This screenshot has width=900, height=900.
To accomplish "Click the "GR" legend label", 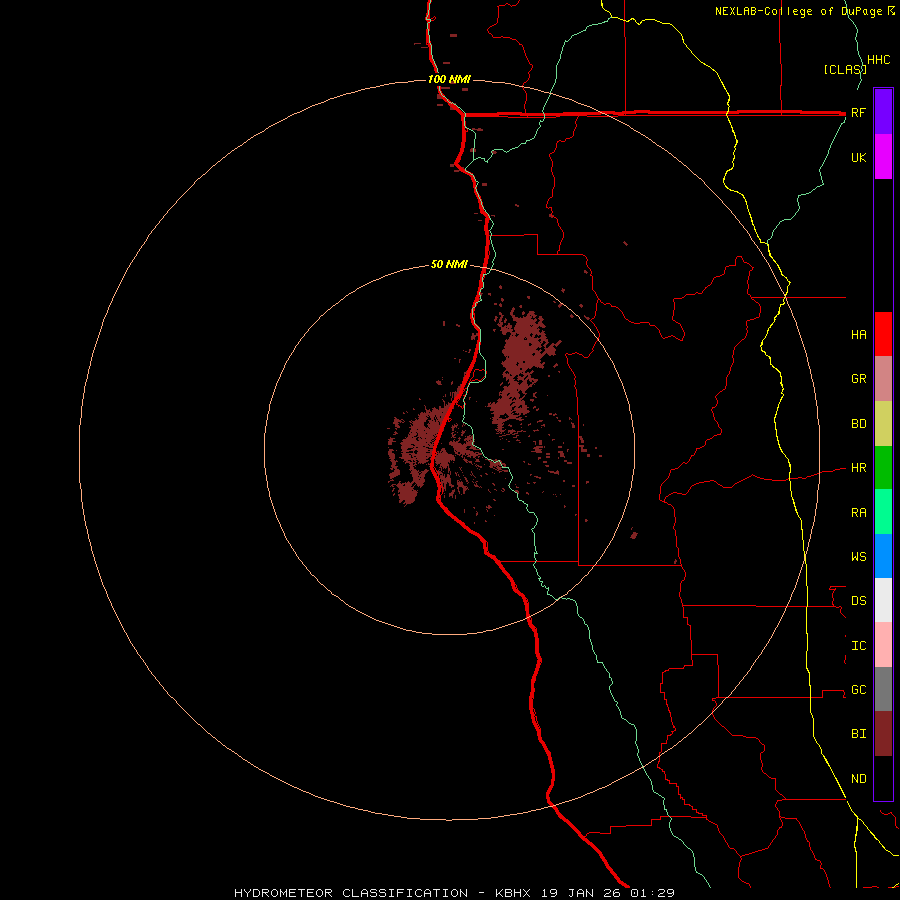I will click(x=859, y=379).
